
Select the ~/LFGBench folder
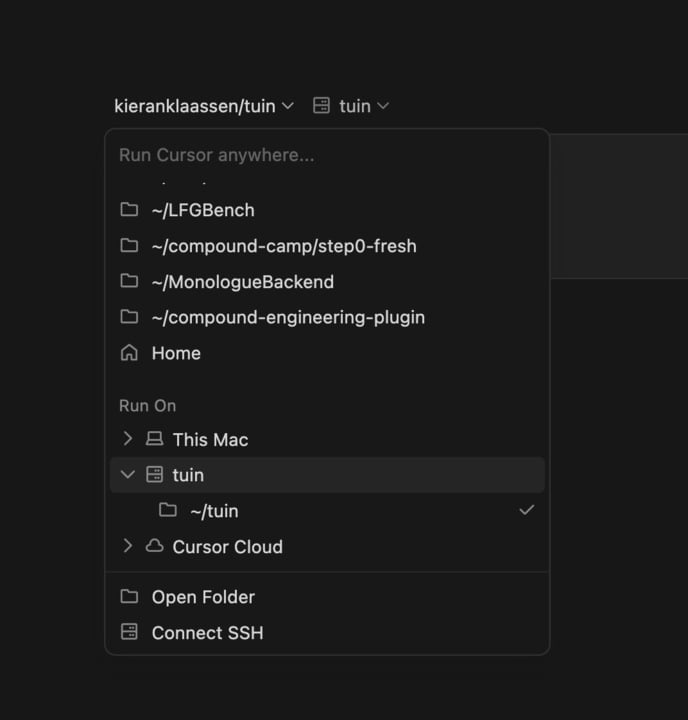[x=327, y=210]
